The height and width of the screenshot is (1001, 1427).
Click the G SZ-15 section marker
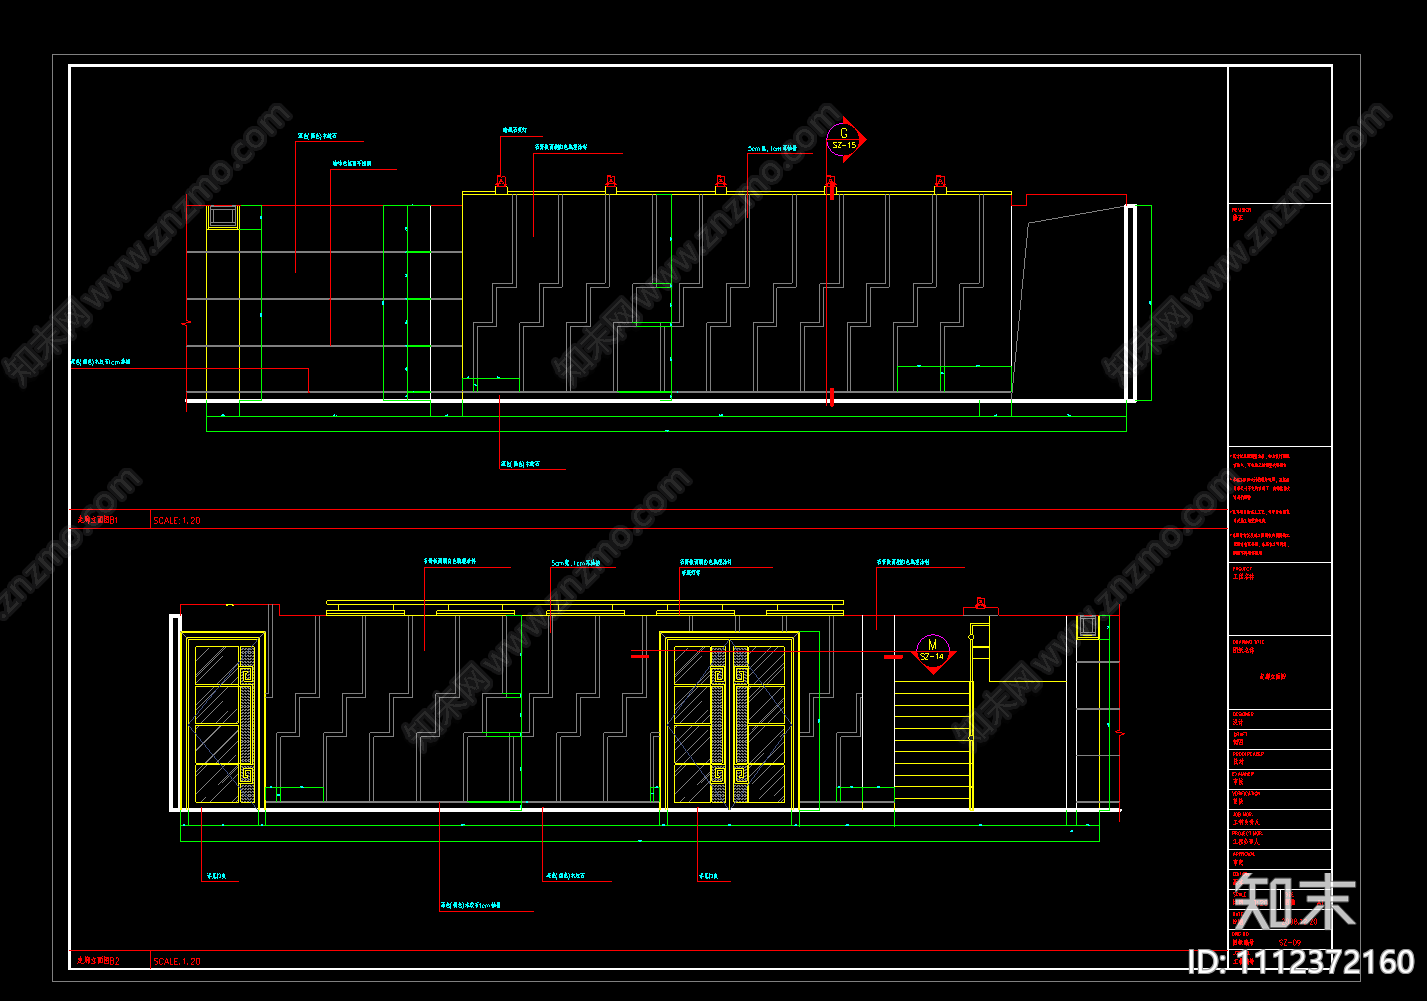coord(845,140)
